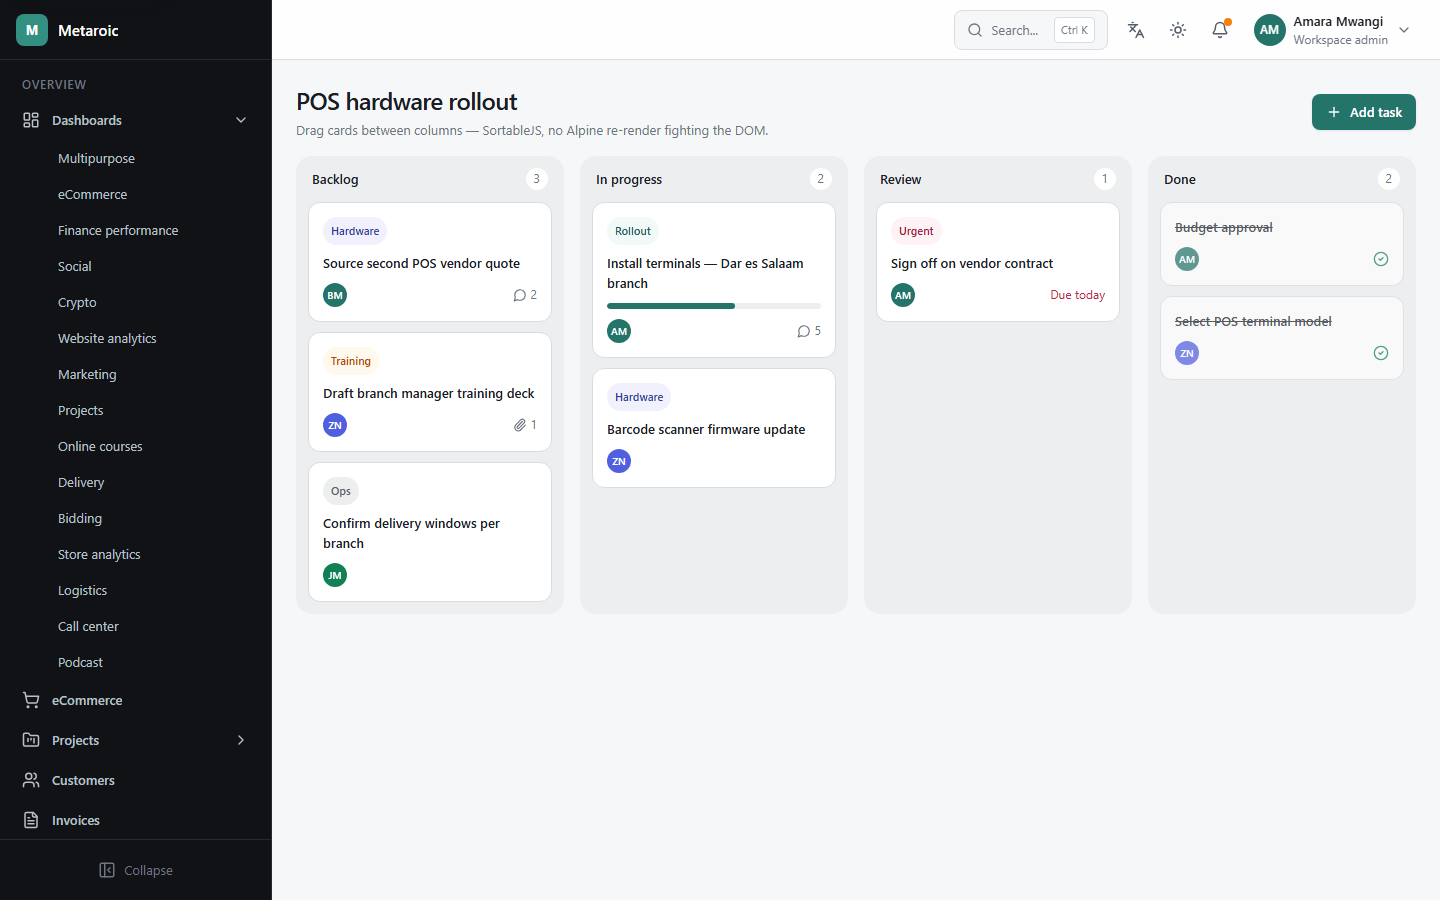The image size is (1440, 900).
Task: Click the JM avatar on Confirm delivery windows card
Action: [x=335, y=575]
